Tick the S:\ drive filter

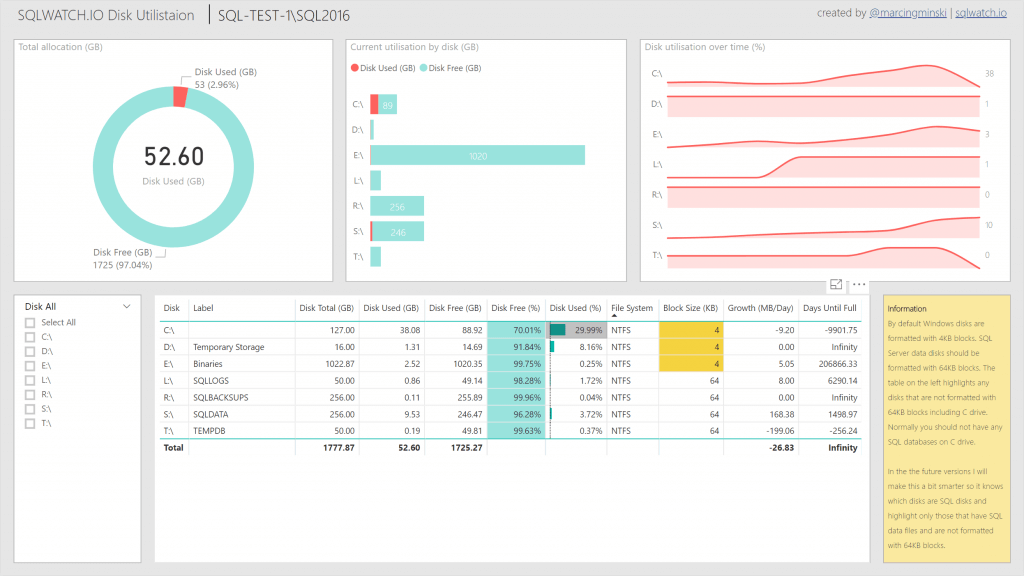[28, 406]
